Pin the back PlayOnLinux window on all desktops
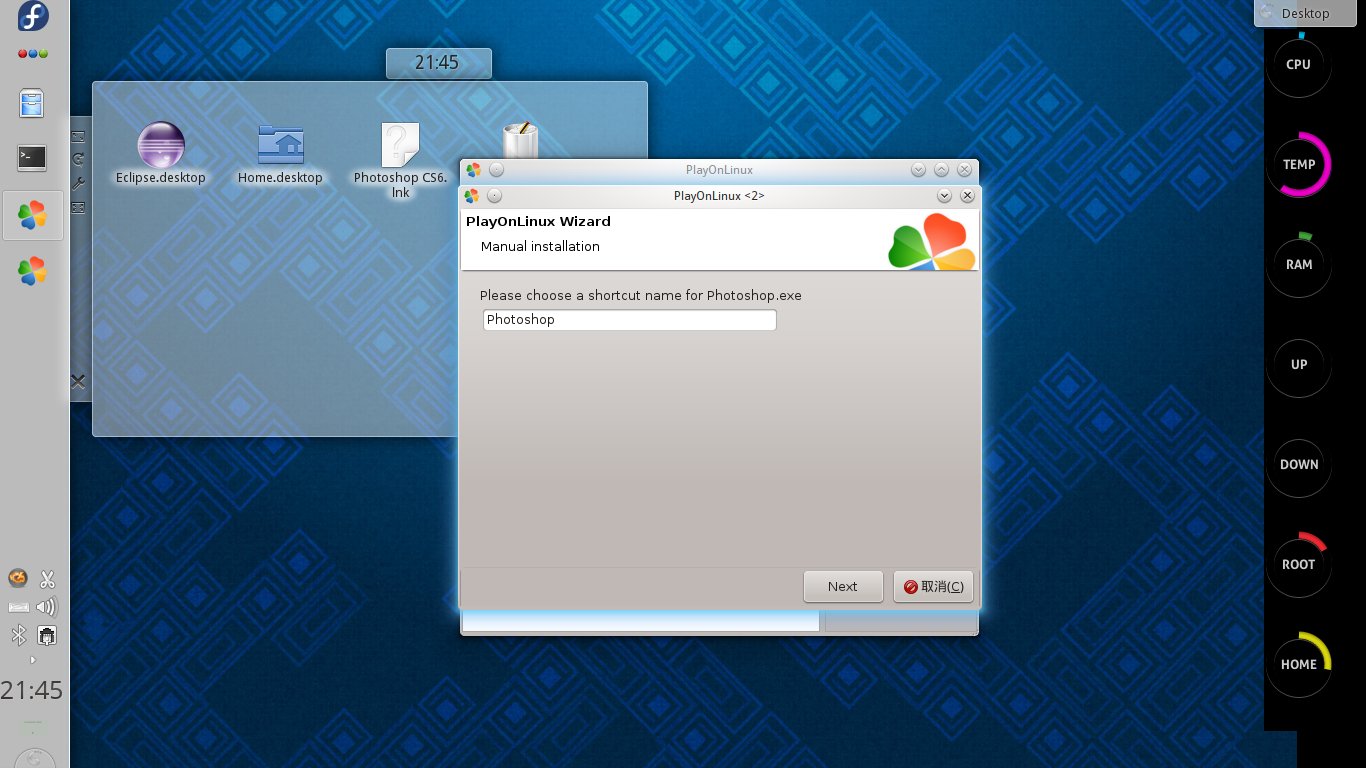Image resolution: width=1366 pixels, height=768 pixels. tap(497, 170)
